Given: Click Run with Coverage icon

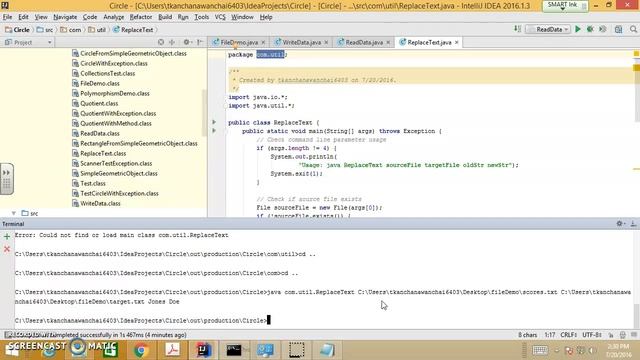Looking at the screenshot, I should point(602,29).
